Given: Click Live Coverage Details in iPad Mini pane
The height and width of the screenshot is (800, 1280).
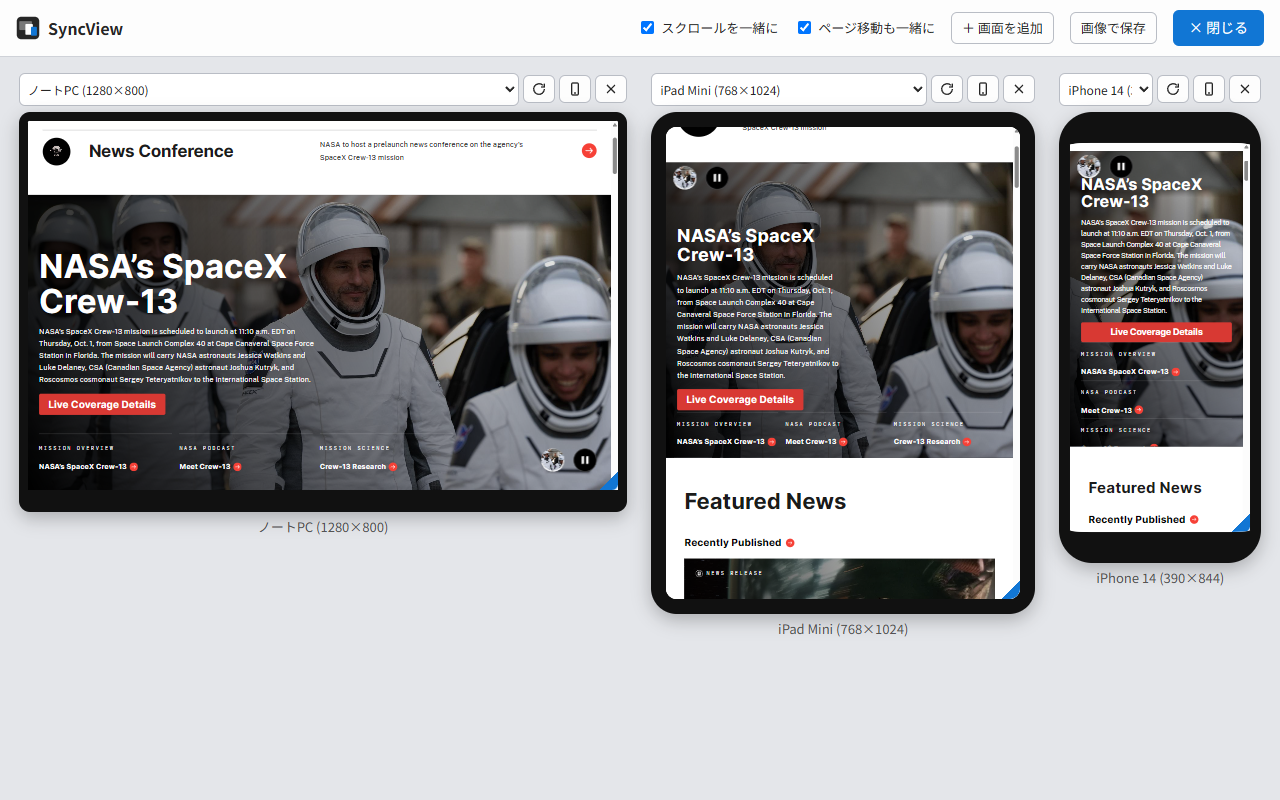Looking at the screenshot, I should [740, 399].
